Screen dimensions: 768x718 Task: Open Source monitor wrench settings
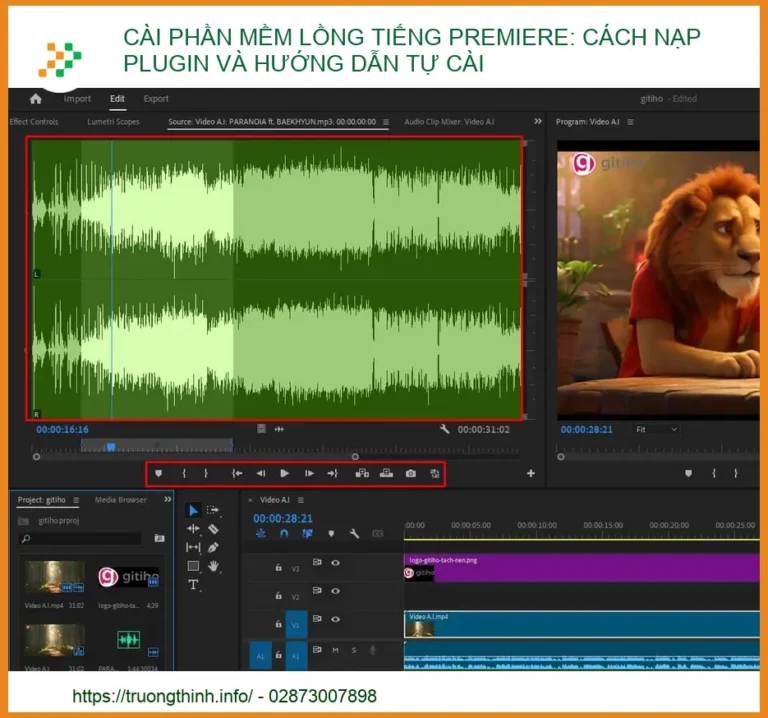point(445,430)
